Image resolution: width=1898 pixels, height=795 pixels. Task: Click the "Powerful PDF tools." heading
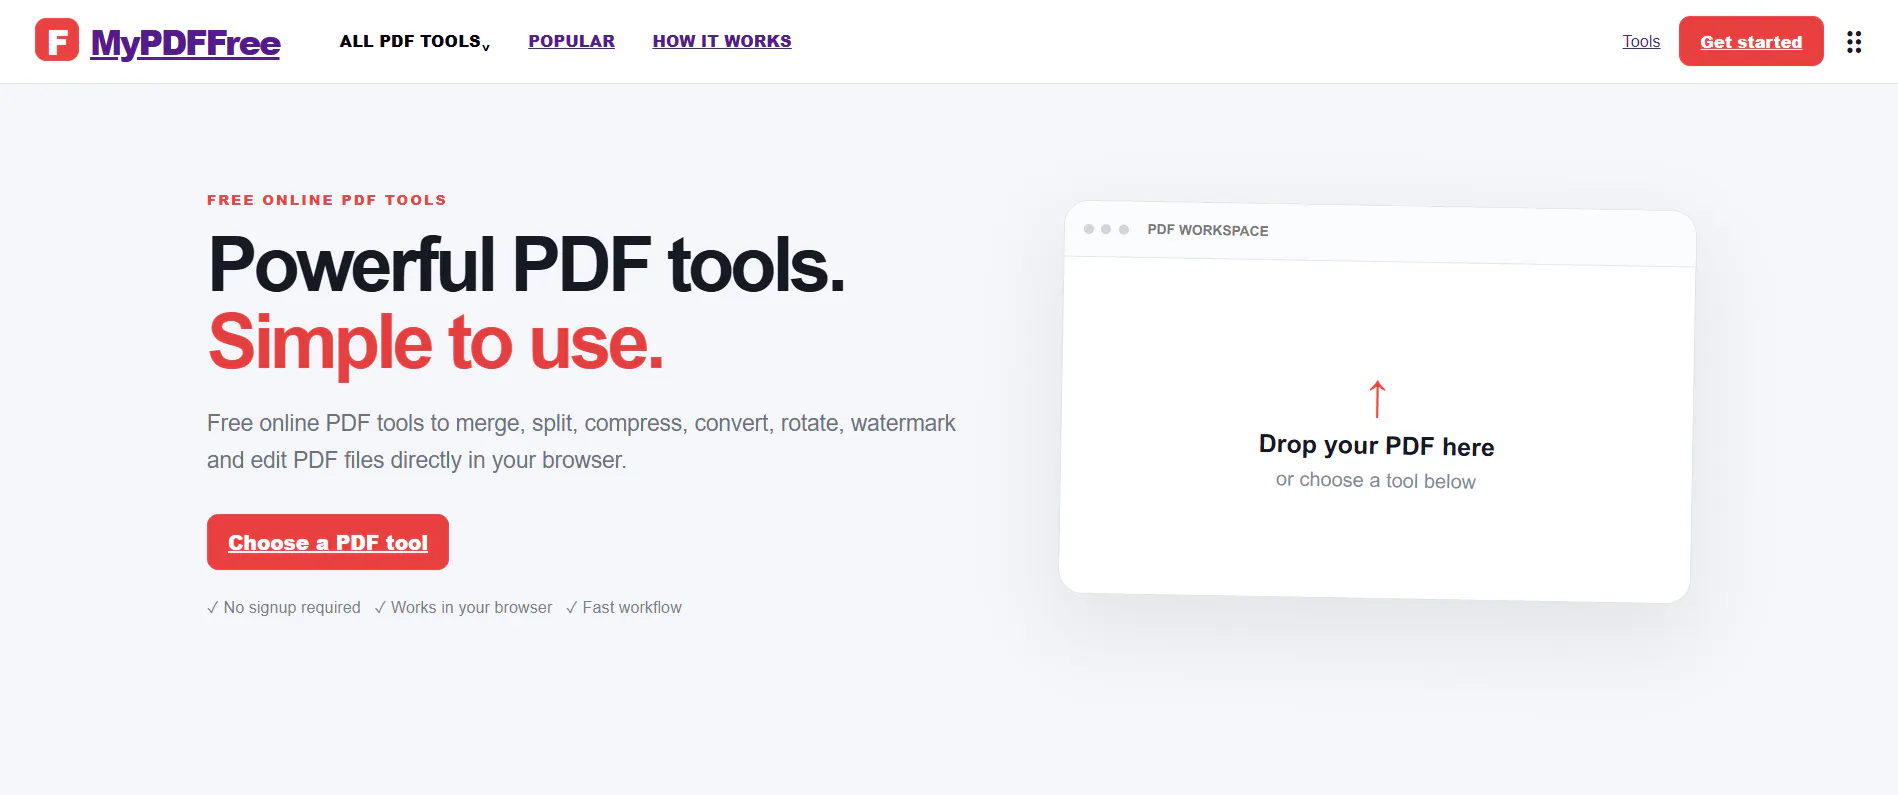(527, 265)
